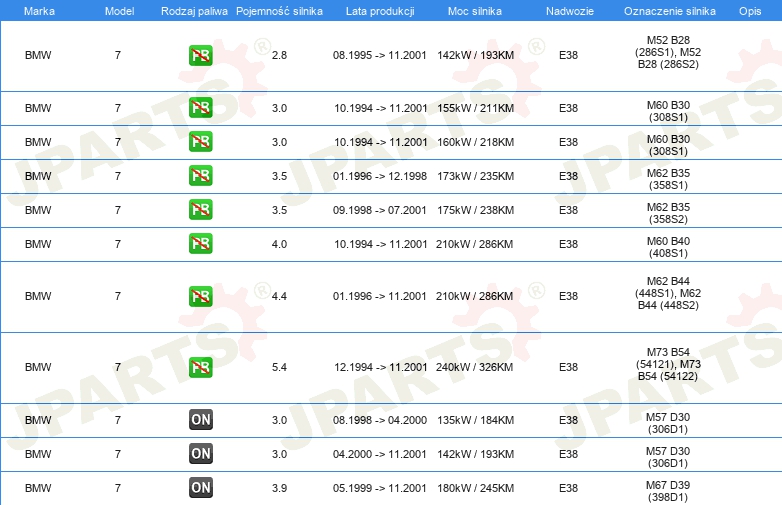Select the 175kW / 238KM power cell
This screenshot has height=505, width=782.
[x=475, y=210]
